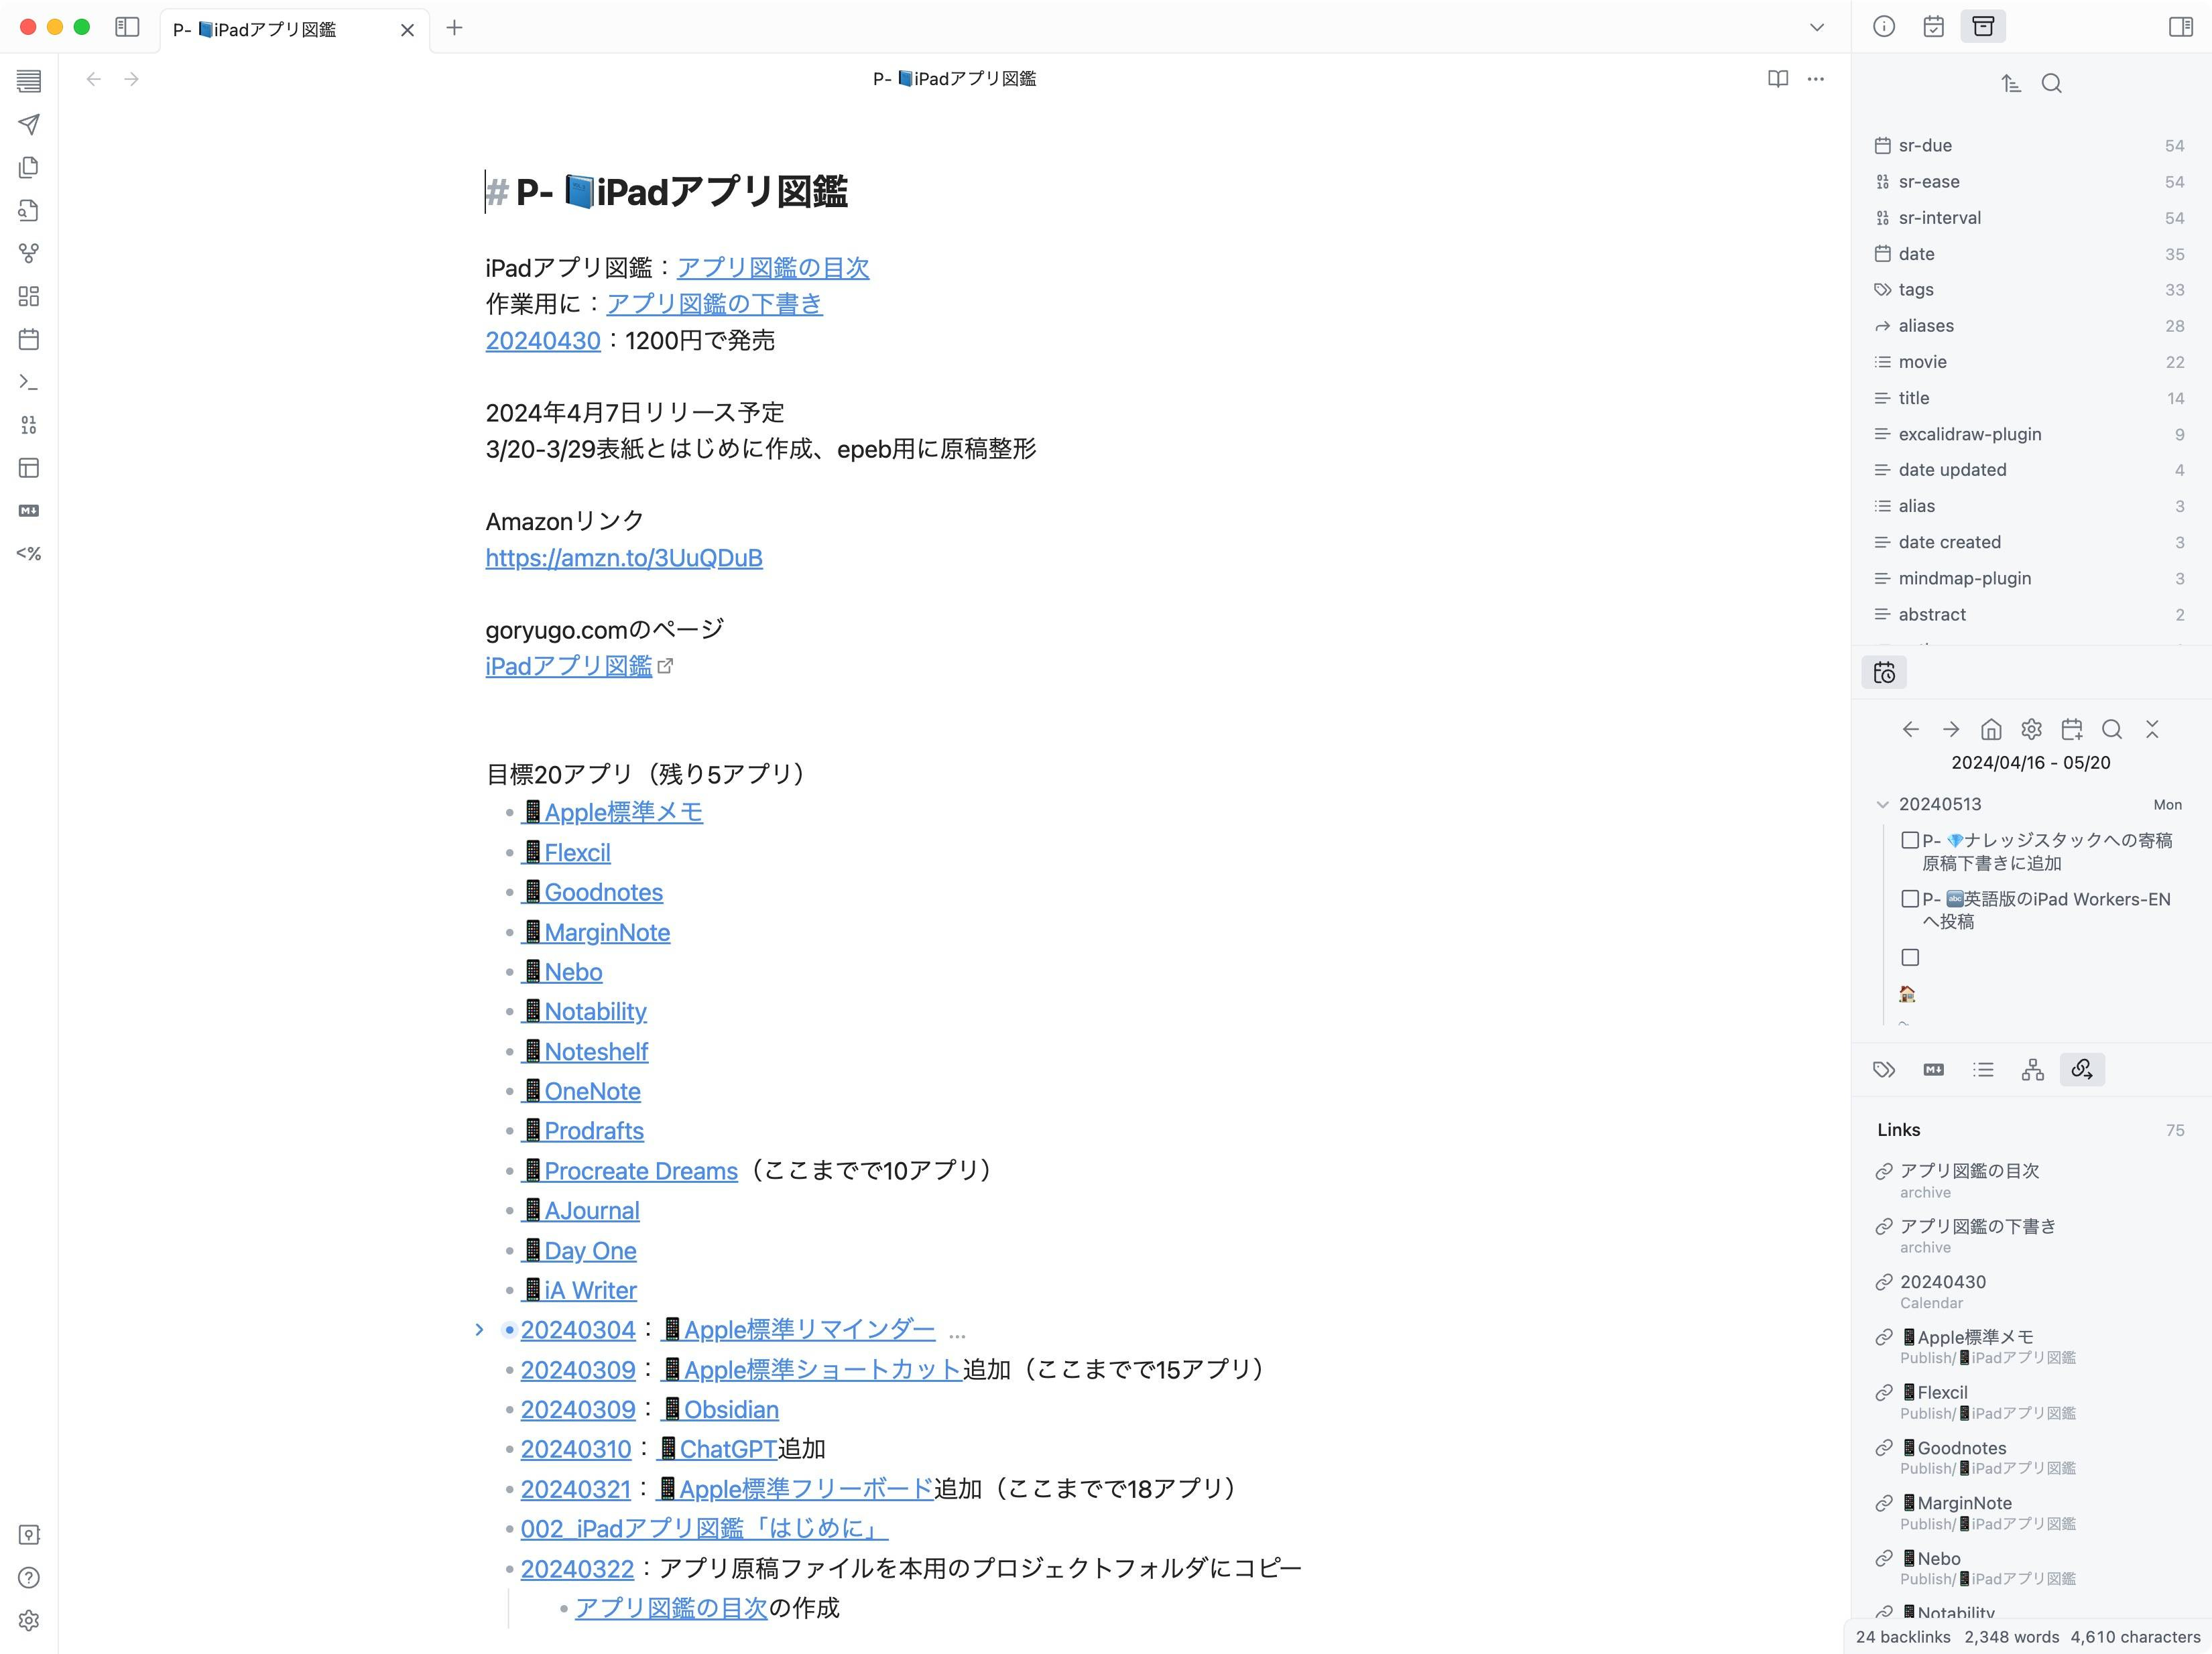This screenshot has height=1654, width=2212.
Task: Open the calendar settings gear icon
Action: pos(2031,729)
